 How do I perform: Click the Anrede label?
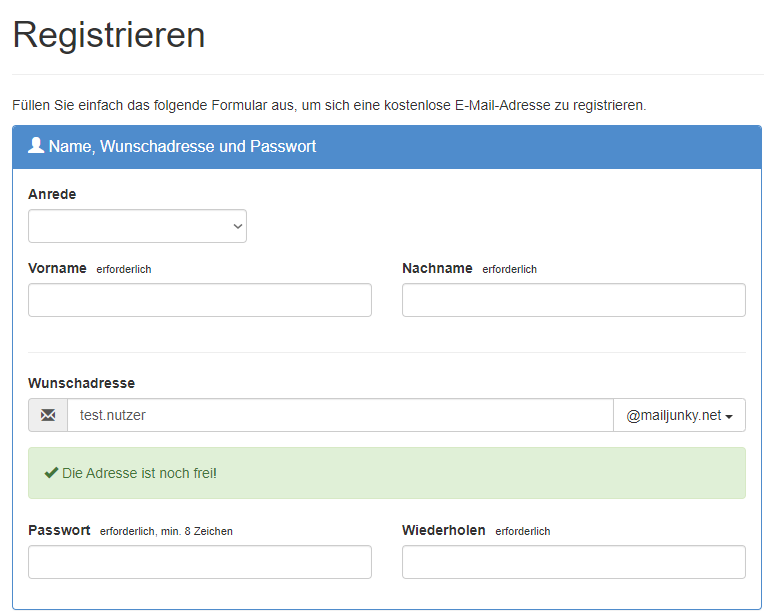[52, 194]
